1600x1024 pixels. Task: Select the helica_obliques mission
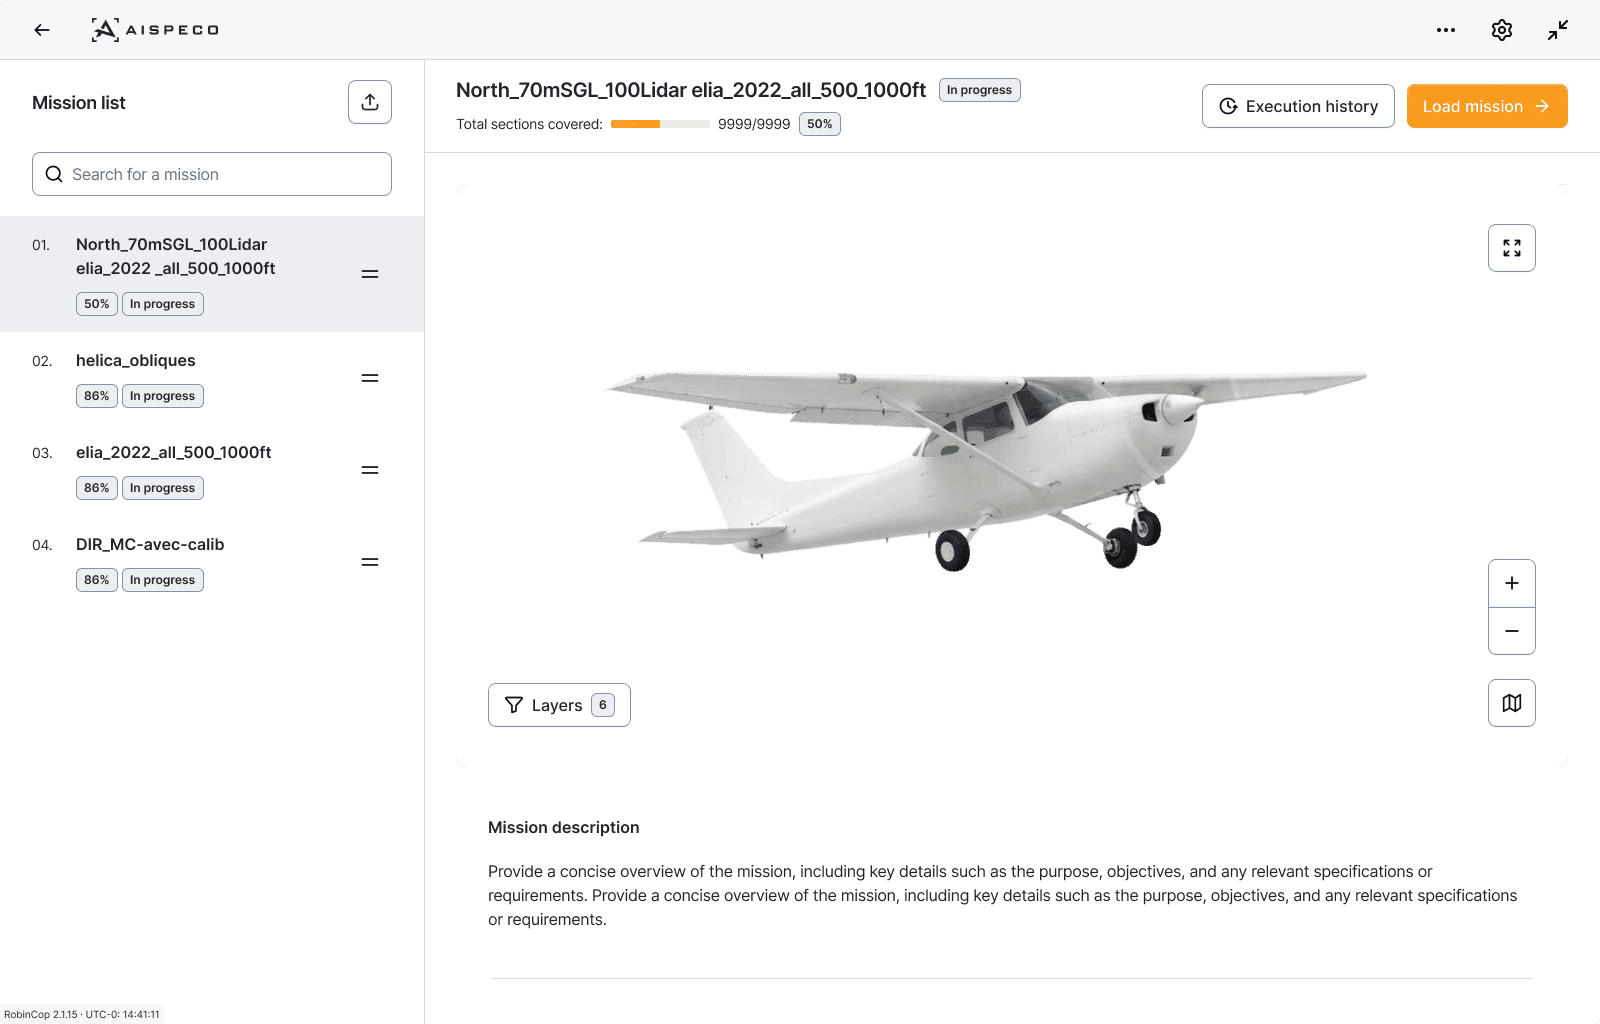coord(212,378)
